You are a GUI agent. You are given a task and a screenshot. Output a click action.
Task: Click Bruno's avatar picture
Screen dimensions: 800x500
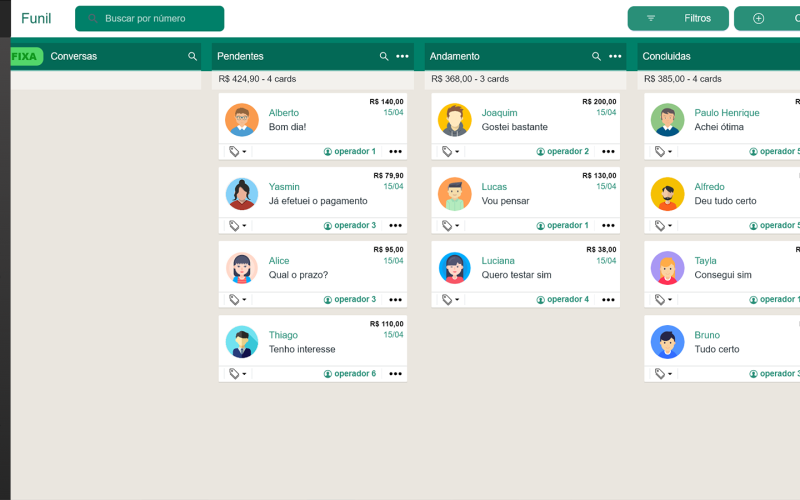point(667,342)
